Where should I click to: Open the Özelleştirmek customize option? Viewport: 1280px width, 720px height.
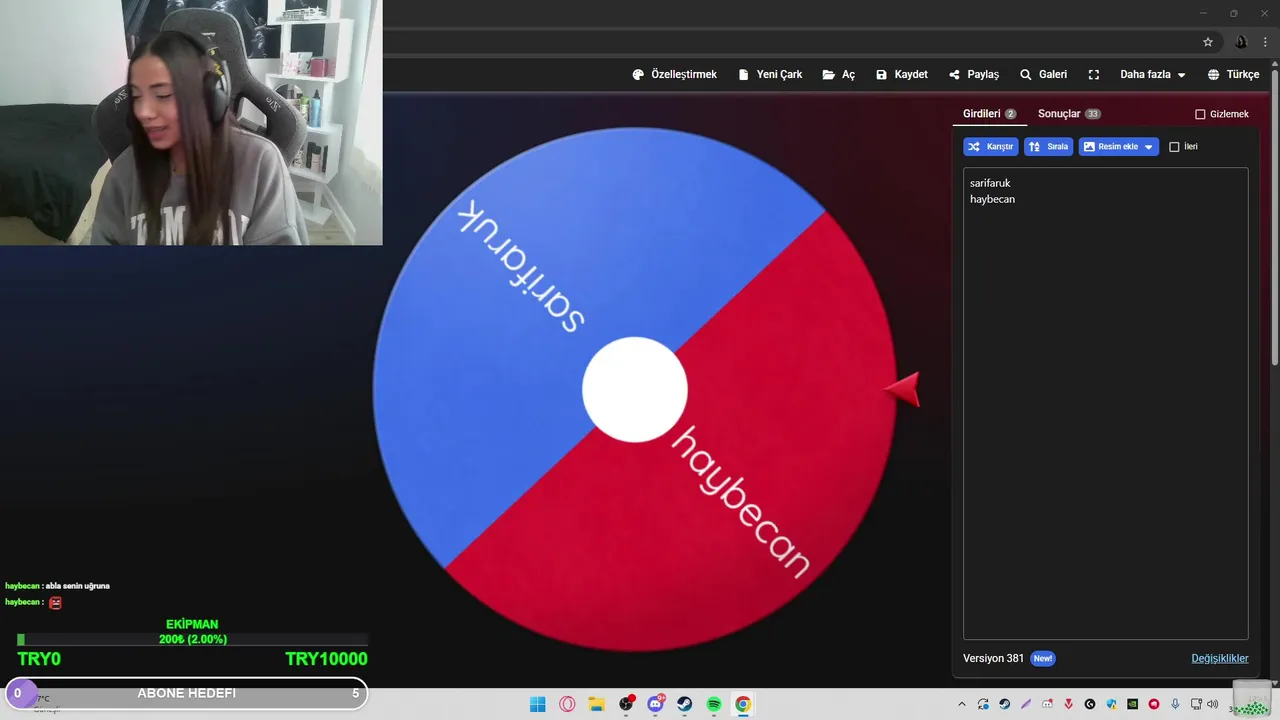click(x=674, y=75)
